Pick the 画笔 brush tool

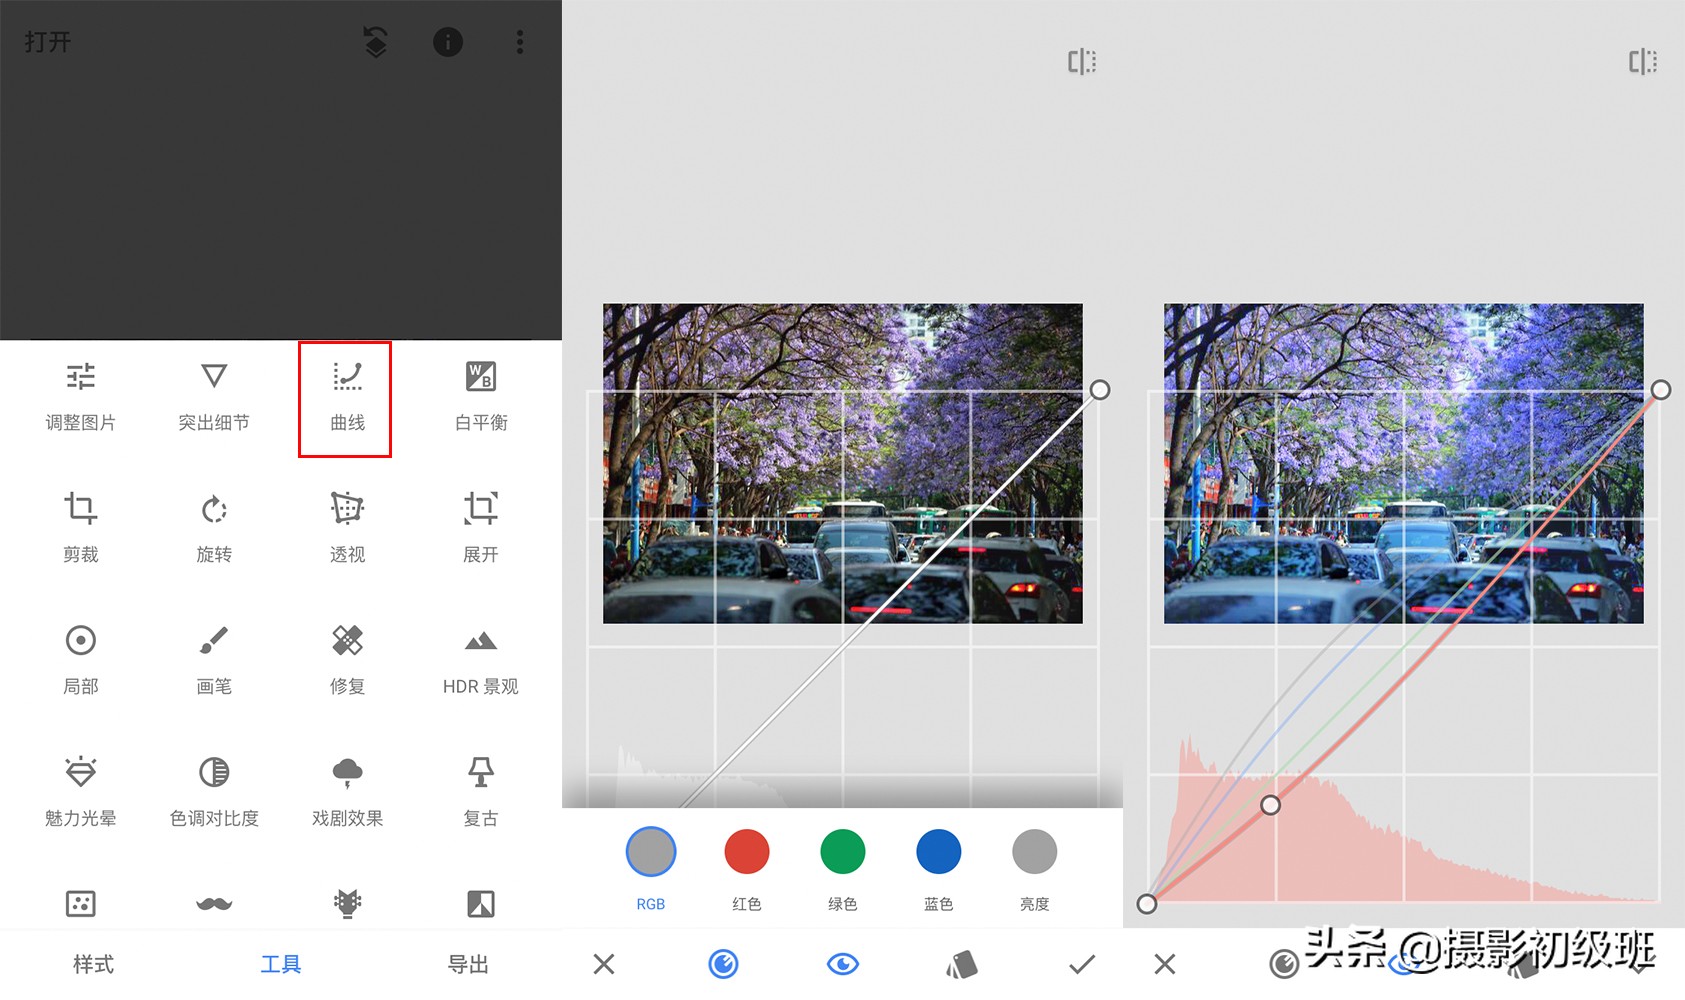(214, 661)
